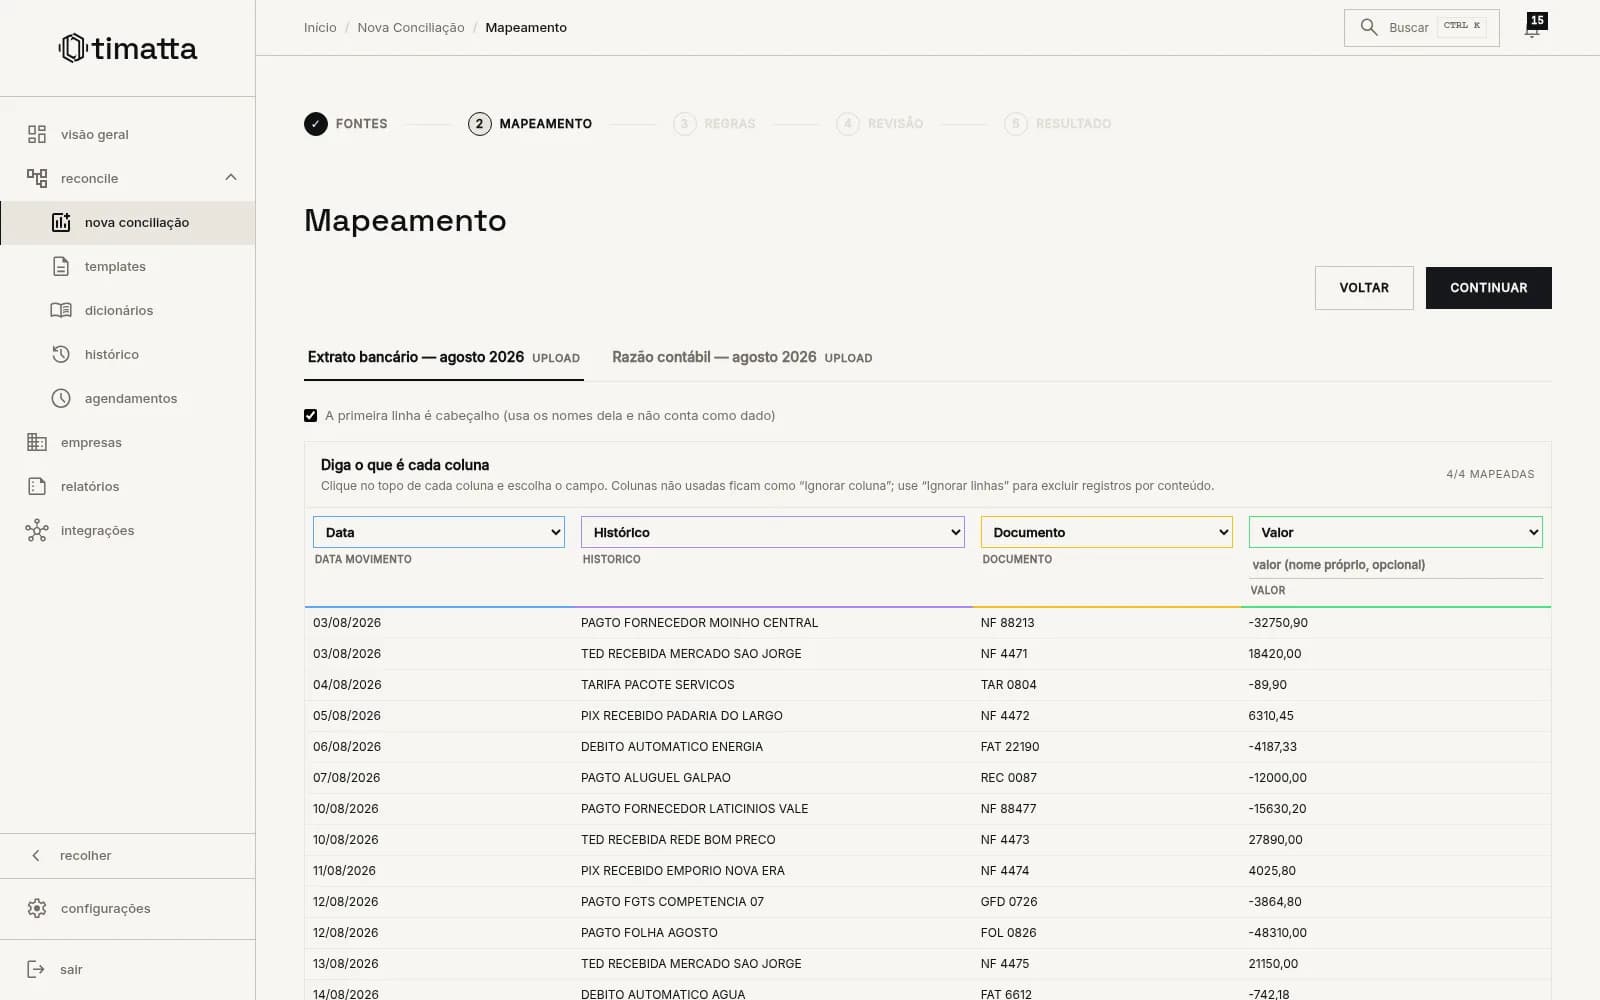Uncheck the first-line-is-header checkbox
Image resolution: width=1600 pixels, height=1000 pixels.
(x=311, y=415)
